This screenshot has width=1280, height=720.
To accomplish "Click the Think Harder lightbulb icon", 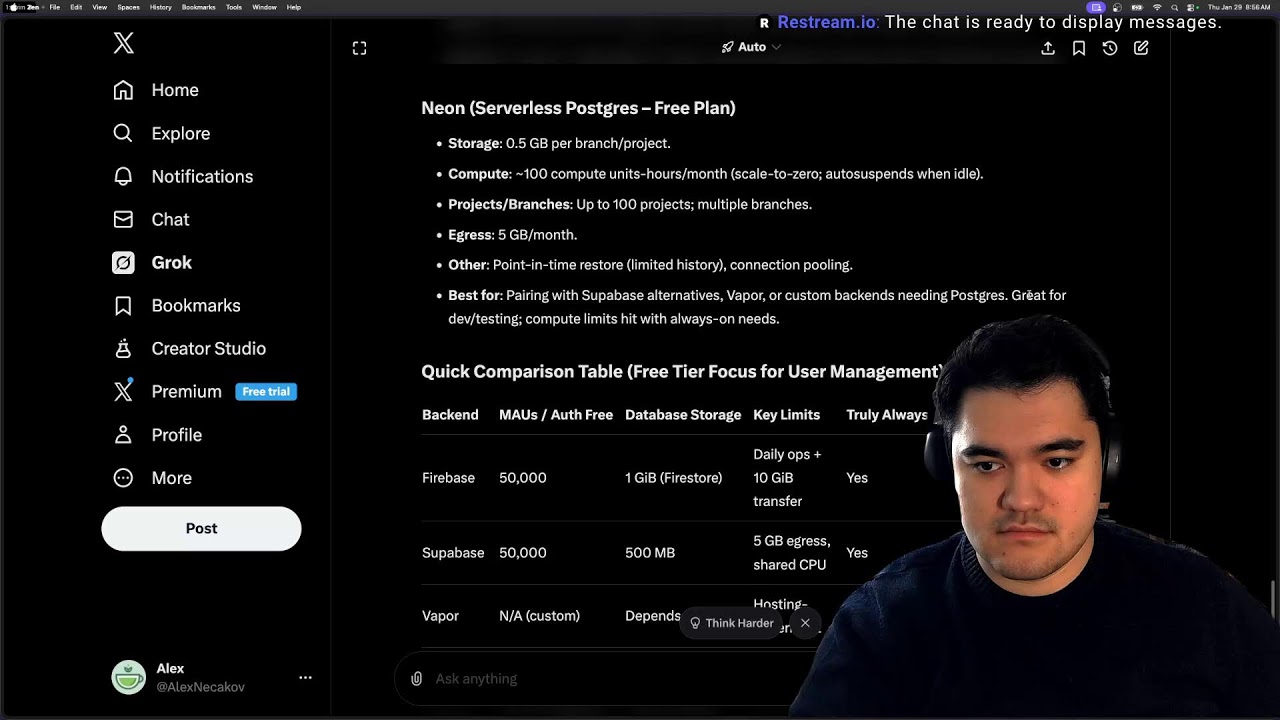I will point(695,623).
